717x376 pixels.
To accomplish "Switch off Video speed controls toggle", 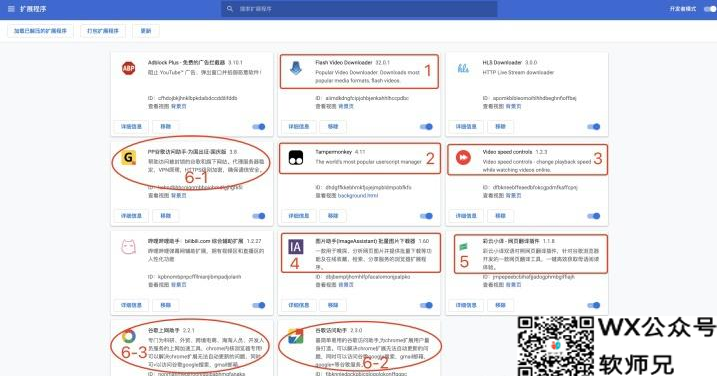I will 594,216.
